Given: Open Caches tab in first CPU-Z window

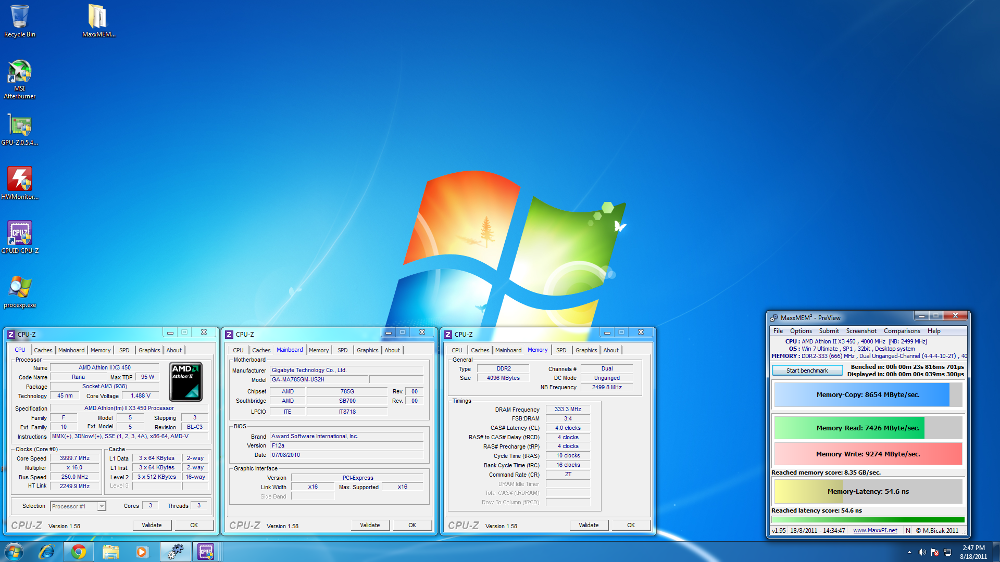Looking at the screenshot, I should coord(43,350).
